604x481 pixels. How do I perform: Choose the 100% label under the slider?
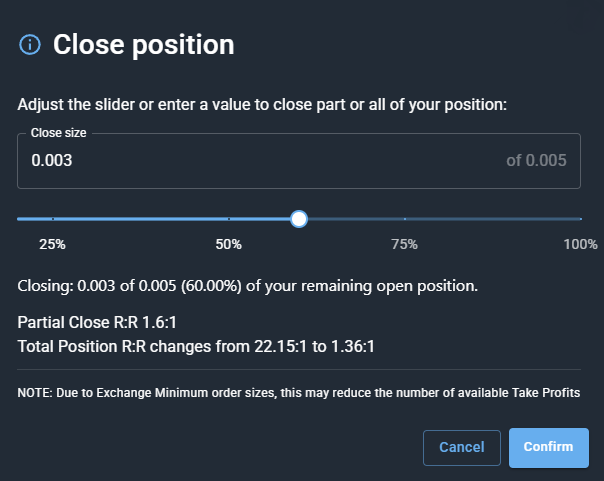click(581, 244)
